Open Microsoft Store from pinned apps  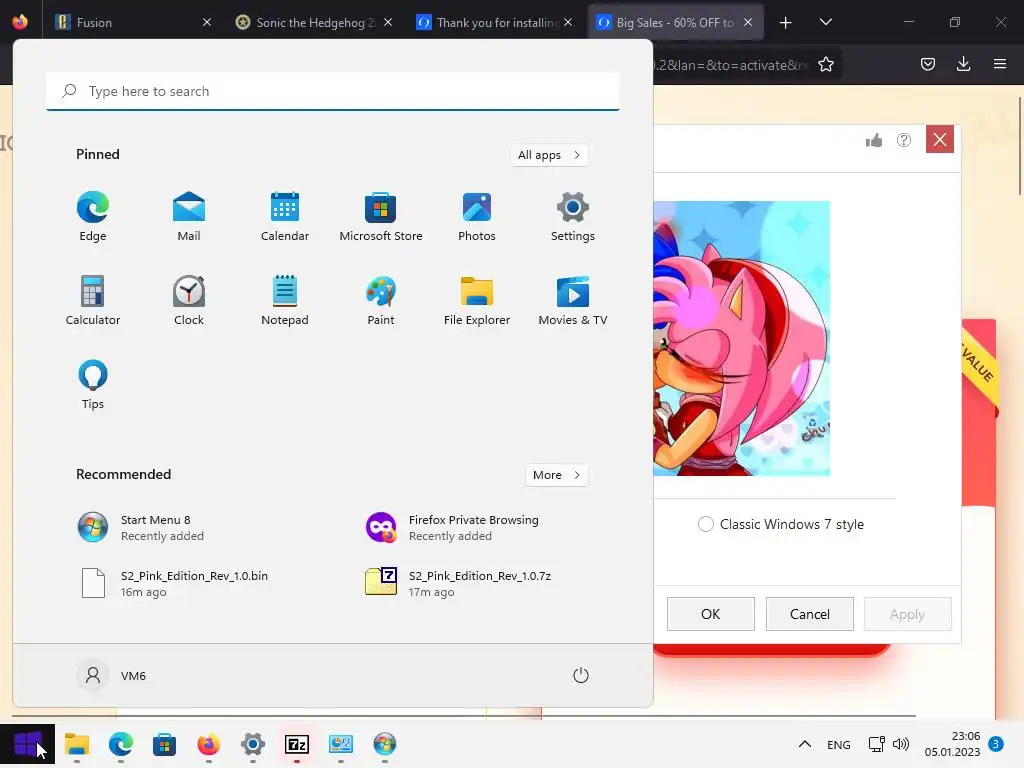pos(381,217)
